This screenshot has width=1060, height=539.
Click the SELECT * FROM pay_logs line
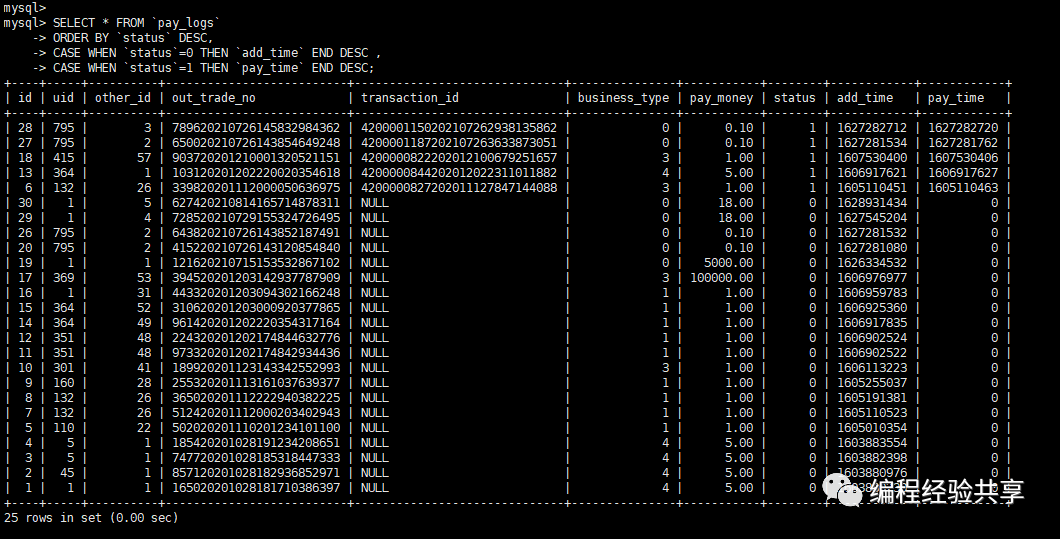(x=112, y=23)
